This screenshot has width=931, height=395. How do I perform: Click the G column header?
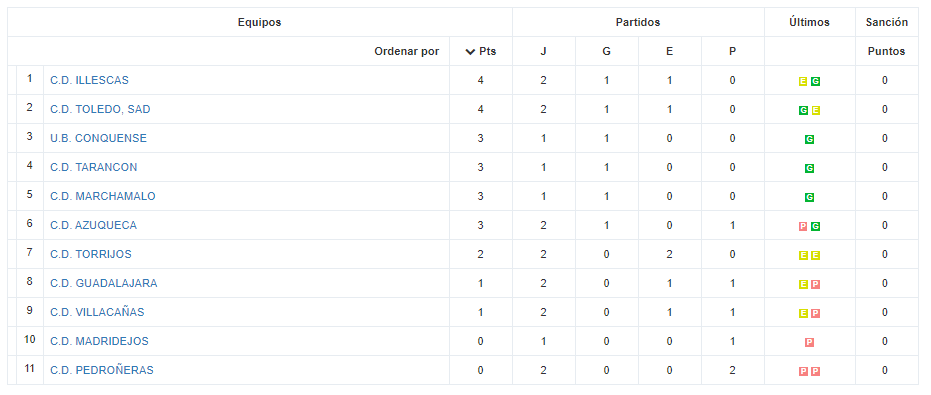pyautogui.click(x=606, y=51)
